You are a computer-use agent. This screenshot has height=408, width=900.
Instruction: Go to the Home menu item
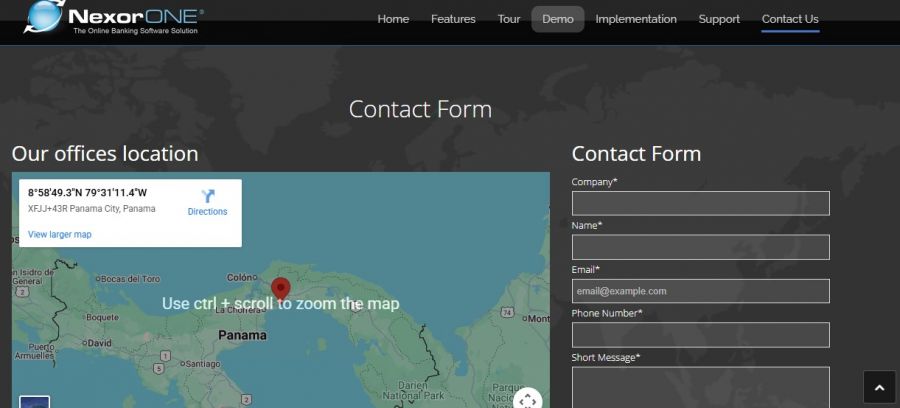393,19
